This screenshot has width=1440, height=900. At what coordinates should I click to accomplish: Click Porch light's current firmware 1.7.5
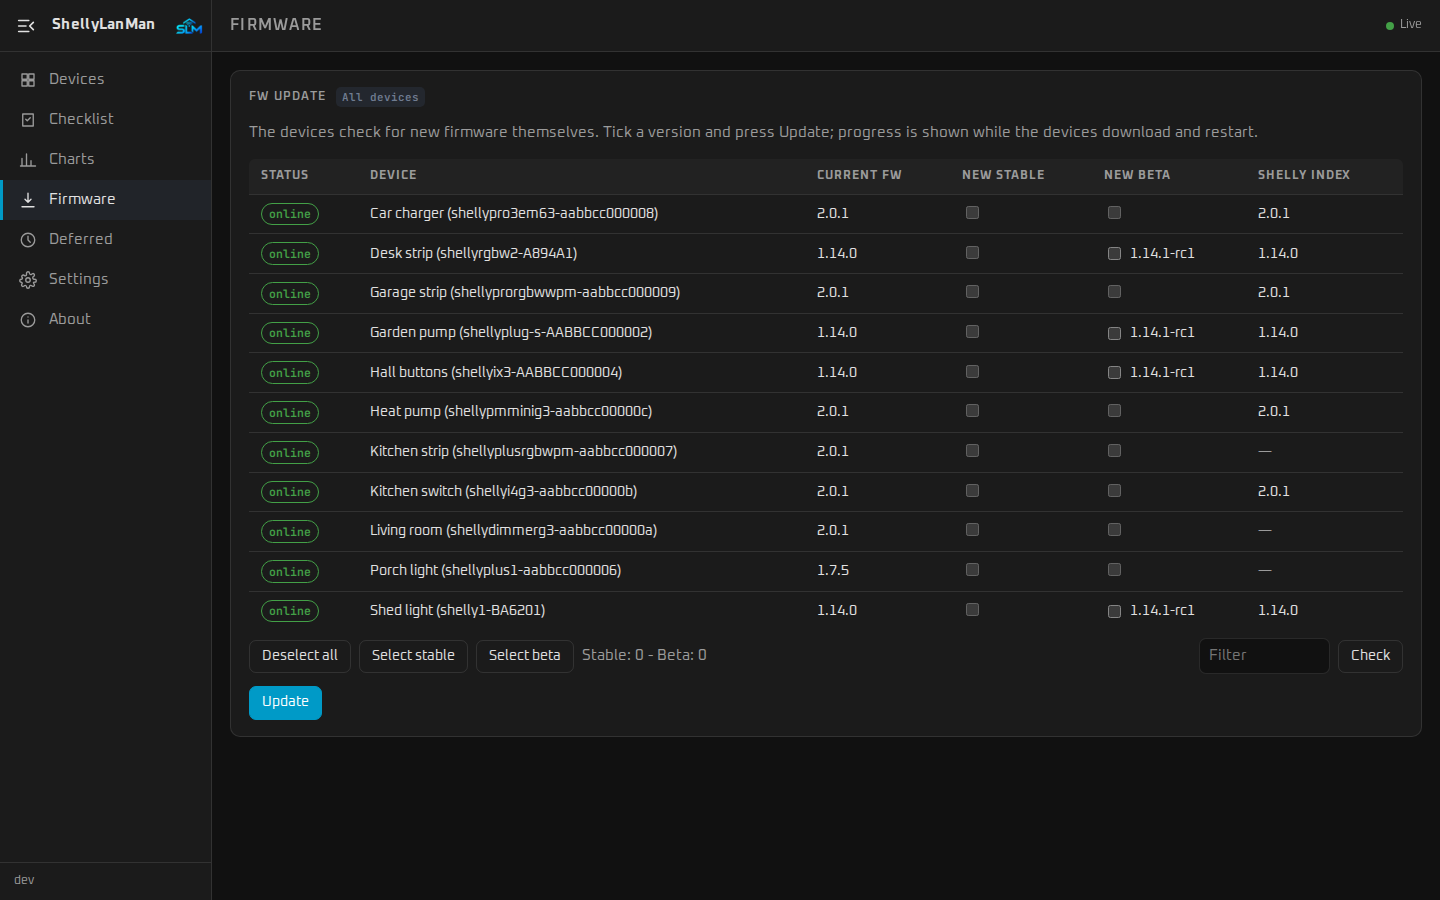(833, 570)
